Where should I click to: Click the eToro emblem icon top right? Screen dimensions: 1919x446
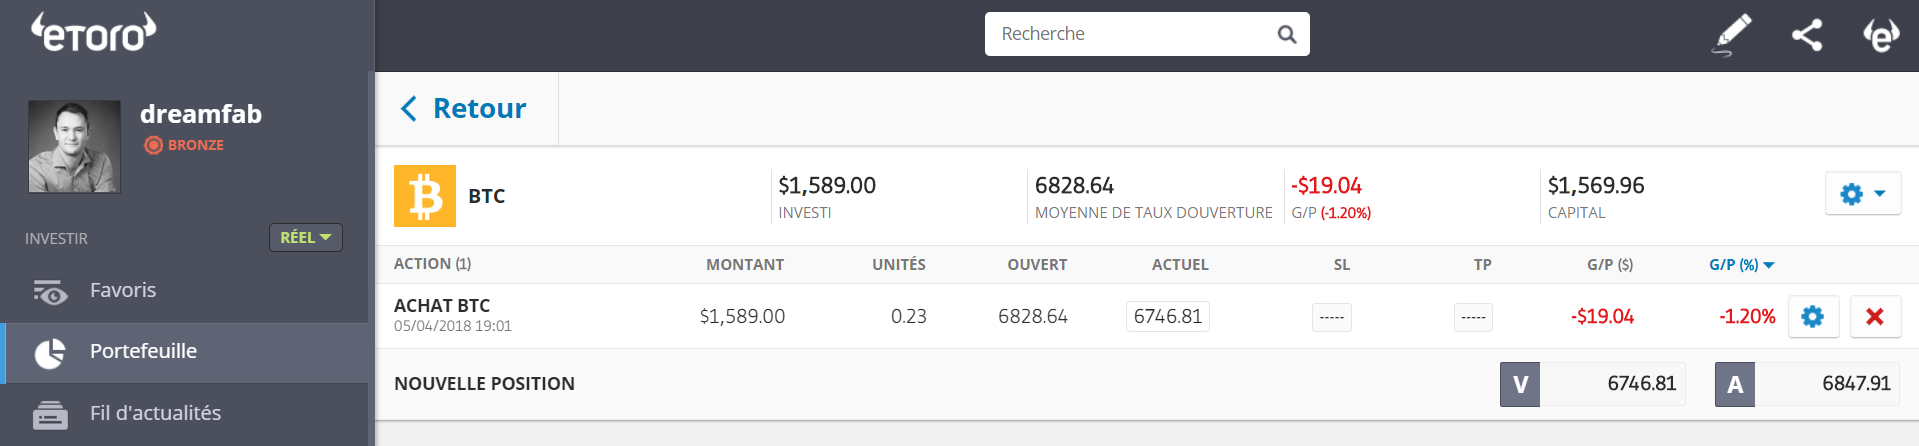(x=1880, y=35)
